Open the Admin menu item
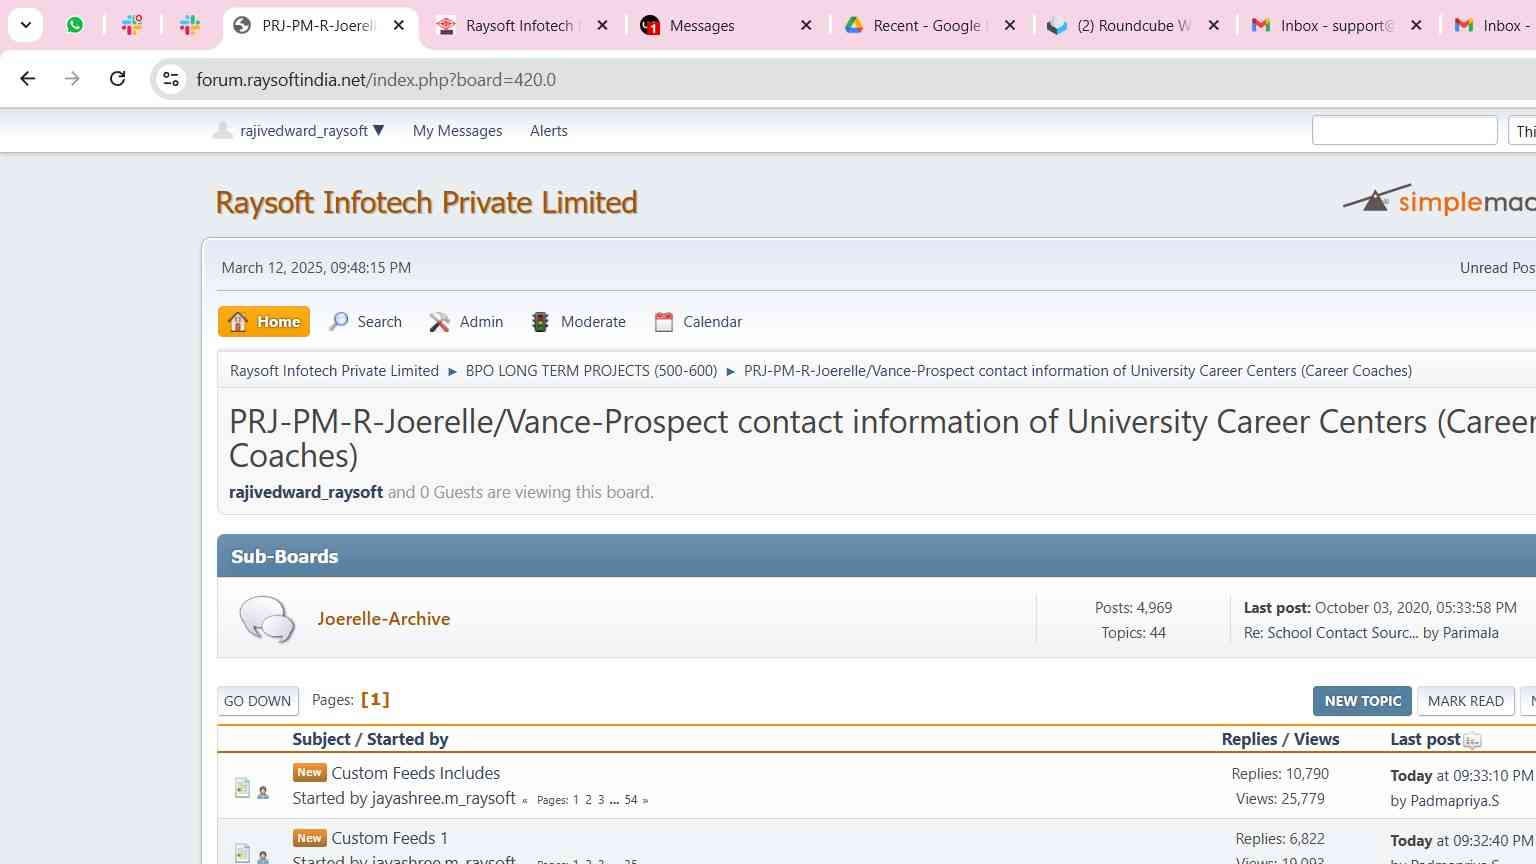This screenshot has height=864, width=1536. [466, 322]
